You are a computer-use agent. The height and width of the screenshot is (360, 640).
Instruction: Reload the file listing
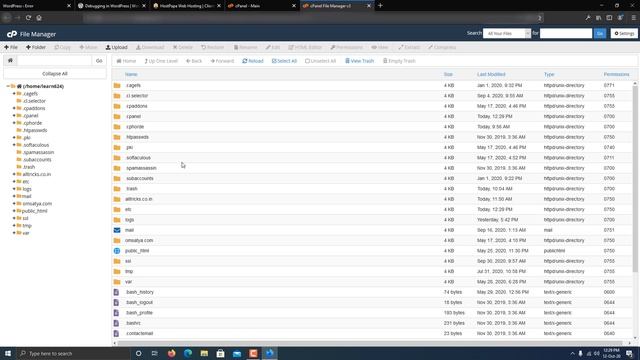tap(253, 61)
